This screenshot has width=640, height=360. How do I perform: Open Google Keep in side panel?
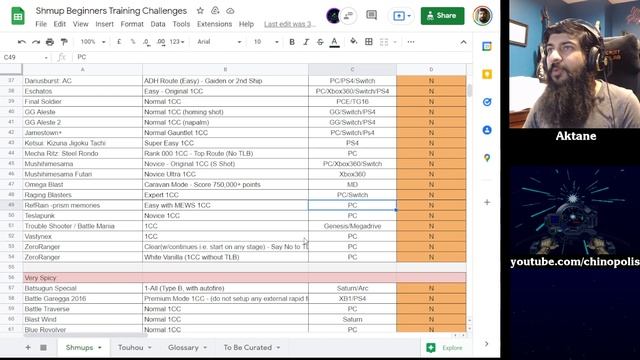pyautogui.click(x=487, y=74)
